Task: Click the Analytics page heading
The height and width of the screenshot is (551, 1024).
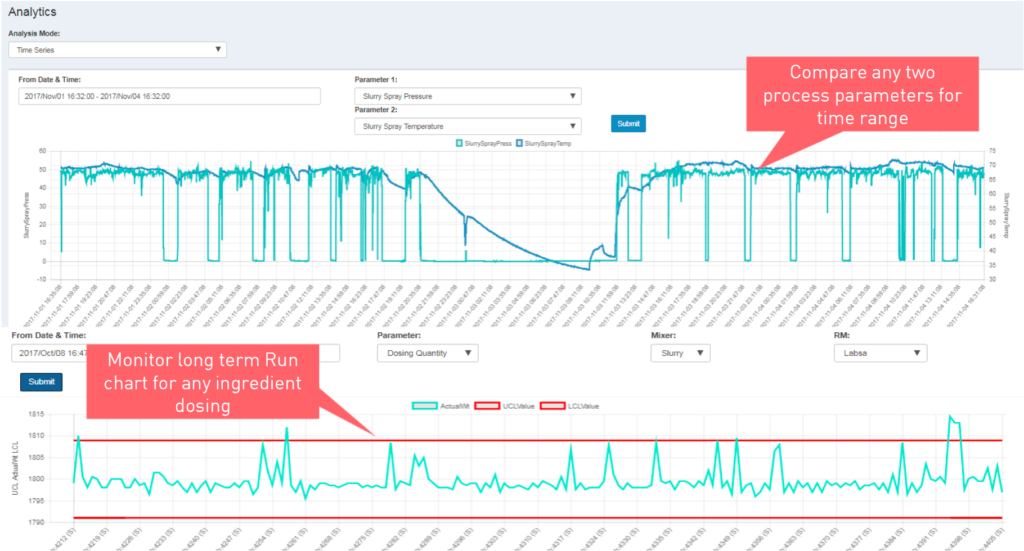Action: [32, 12]
